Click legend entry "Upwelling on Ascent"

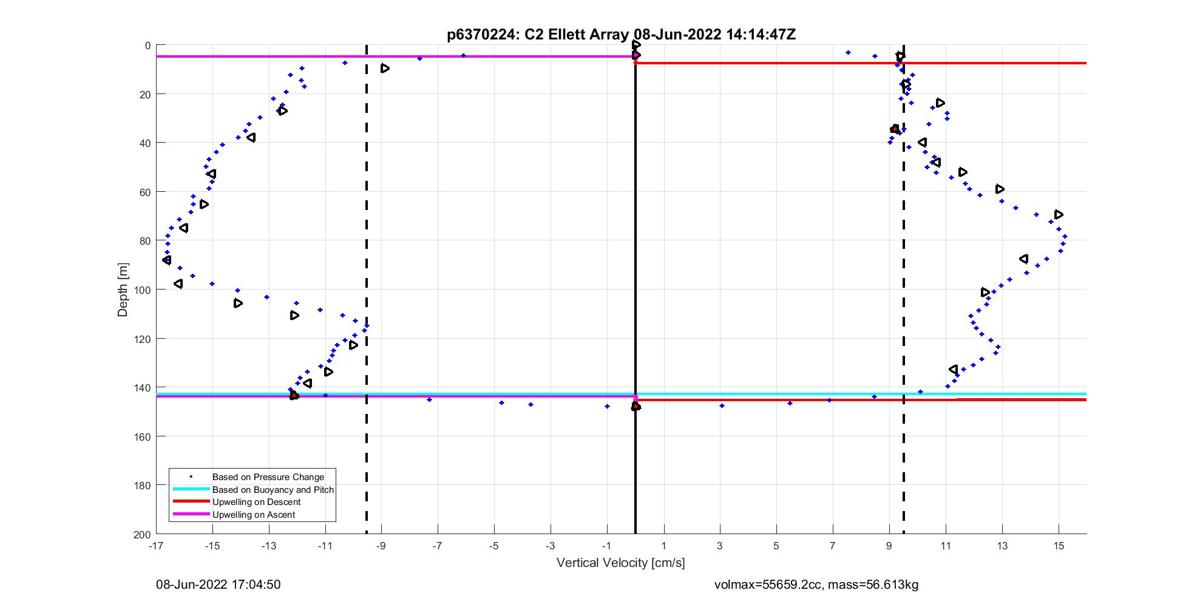[x=253, y=514]
